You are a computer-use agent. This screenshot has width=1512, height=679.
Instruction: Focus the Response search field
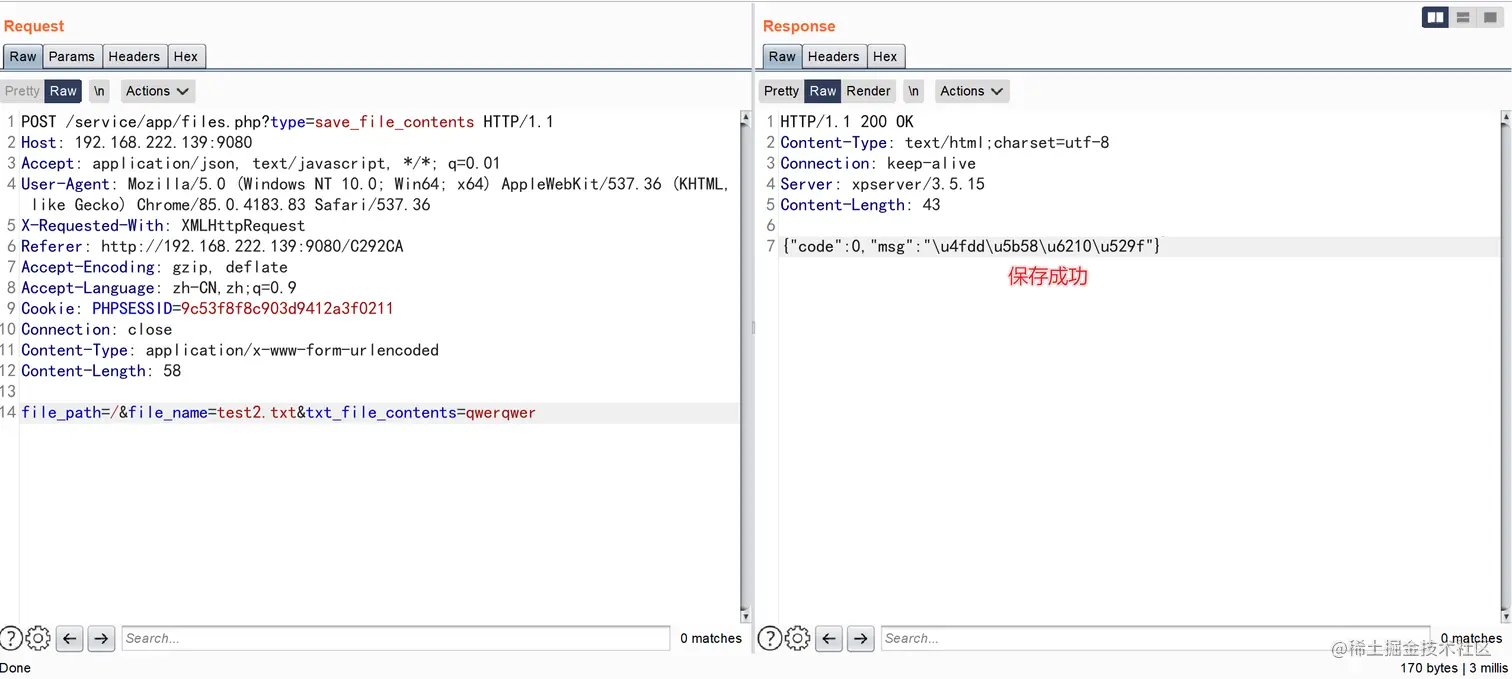point(1155,638)
